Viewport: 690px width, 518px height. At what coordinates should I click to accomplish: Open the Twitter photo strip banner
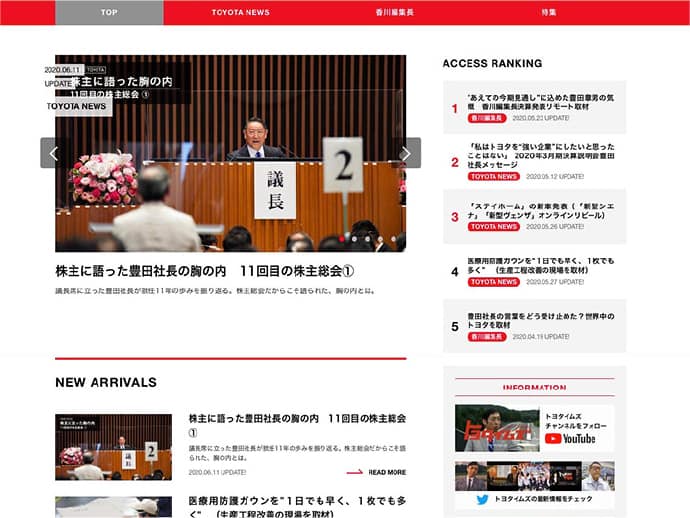pos(535,476)
